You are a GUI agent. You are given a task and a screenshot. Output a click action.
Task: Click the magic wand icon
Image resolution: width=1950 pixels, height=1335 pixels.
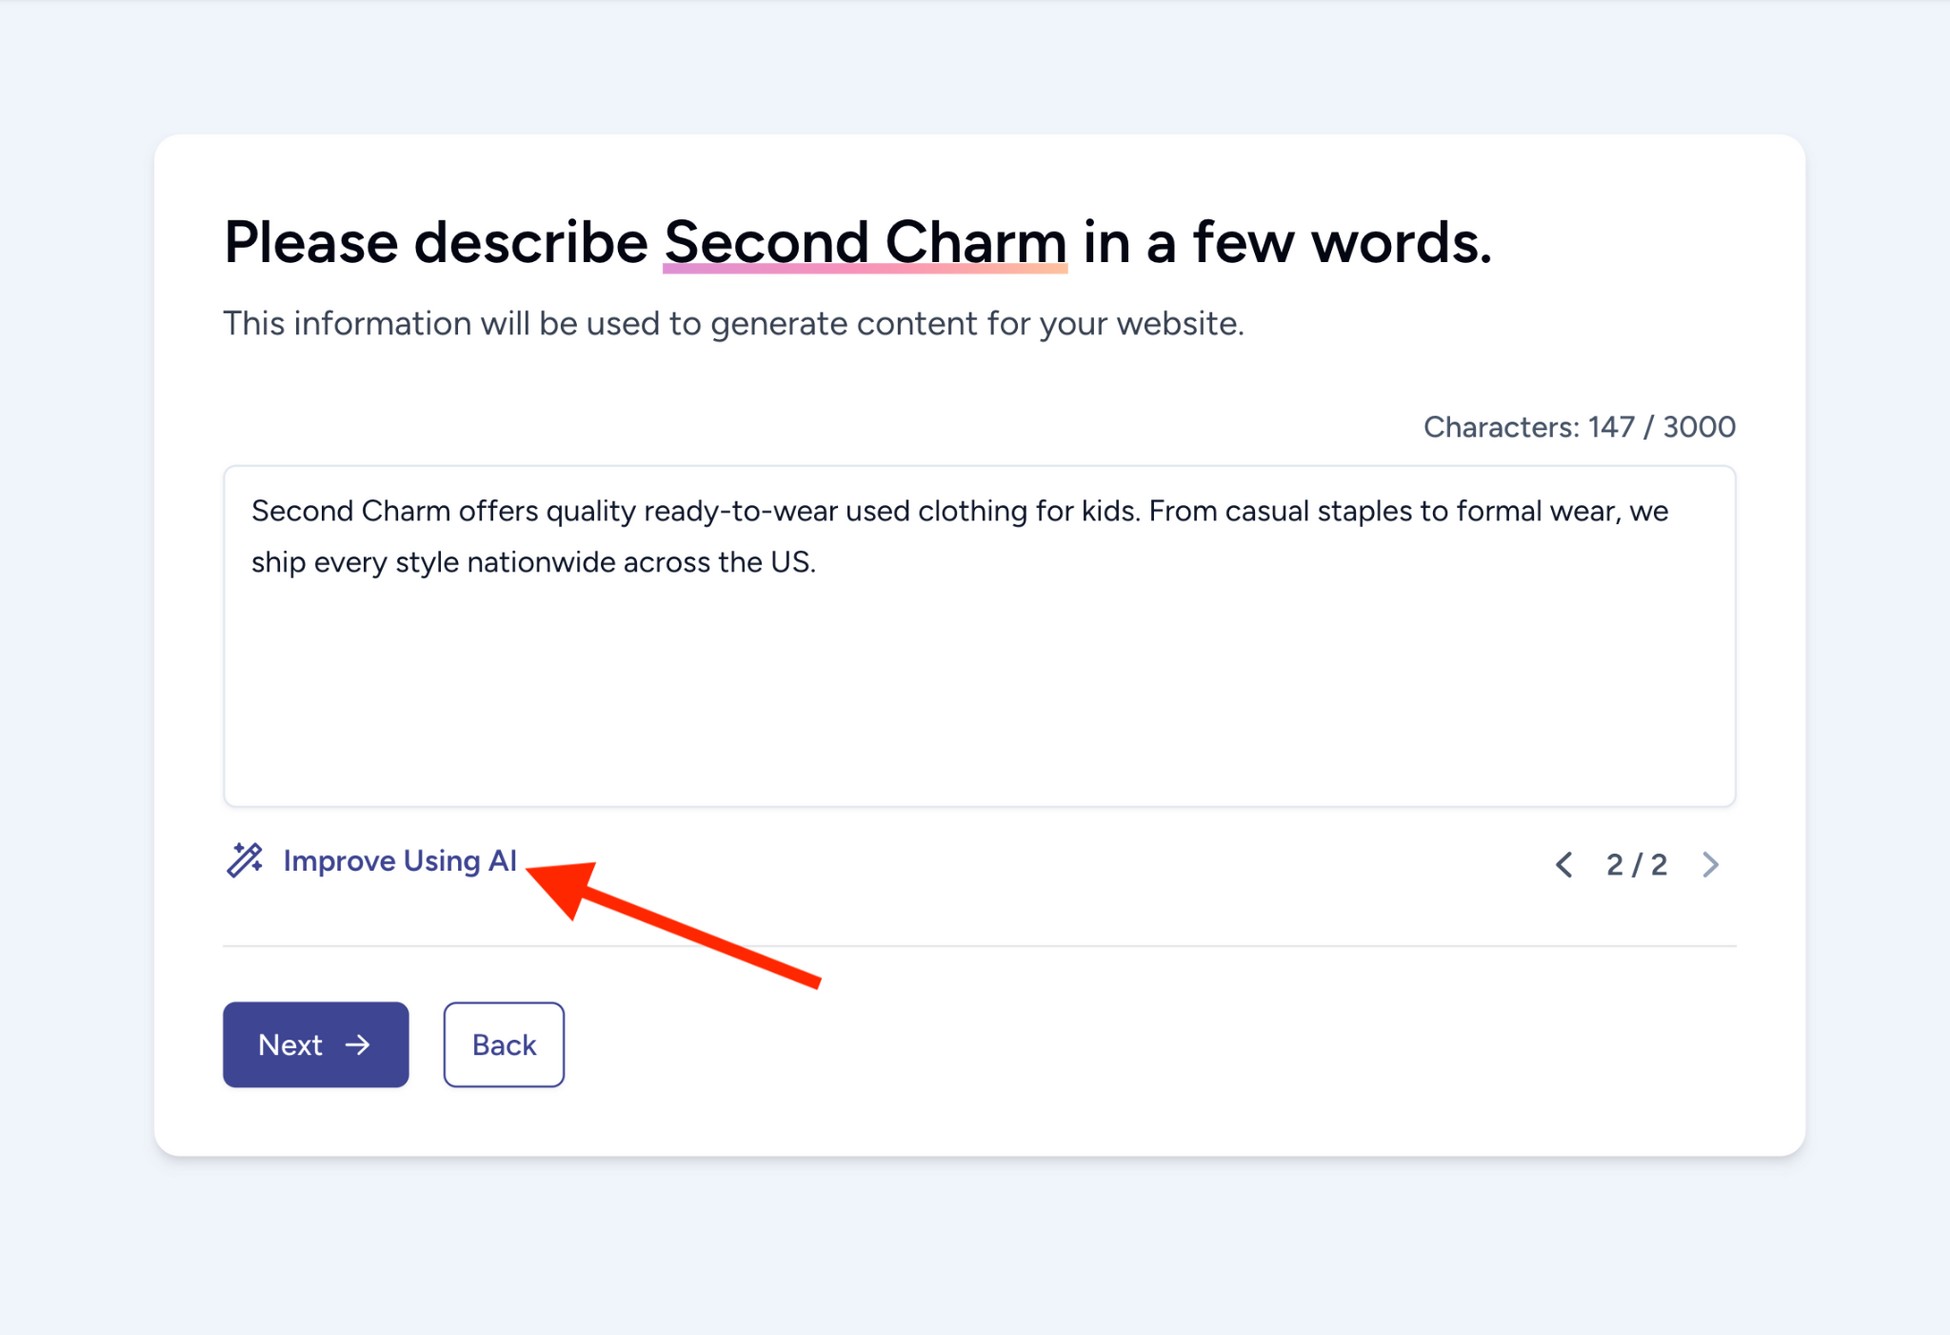[x=244, y=860]
